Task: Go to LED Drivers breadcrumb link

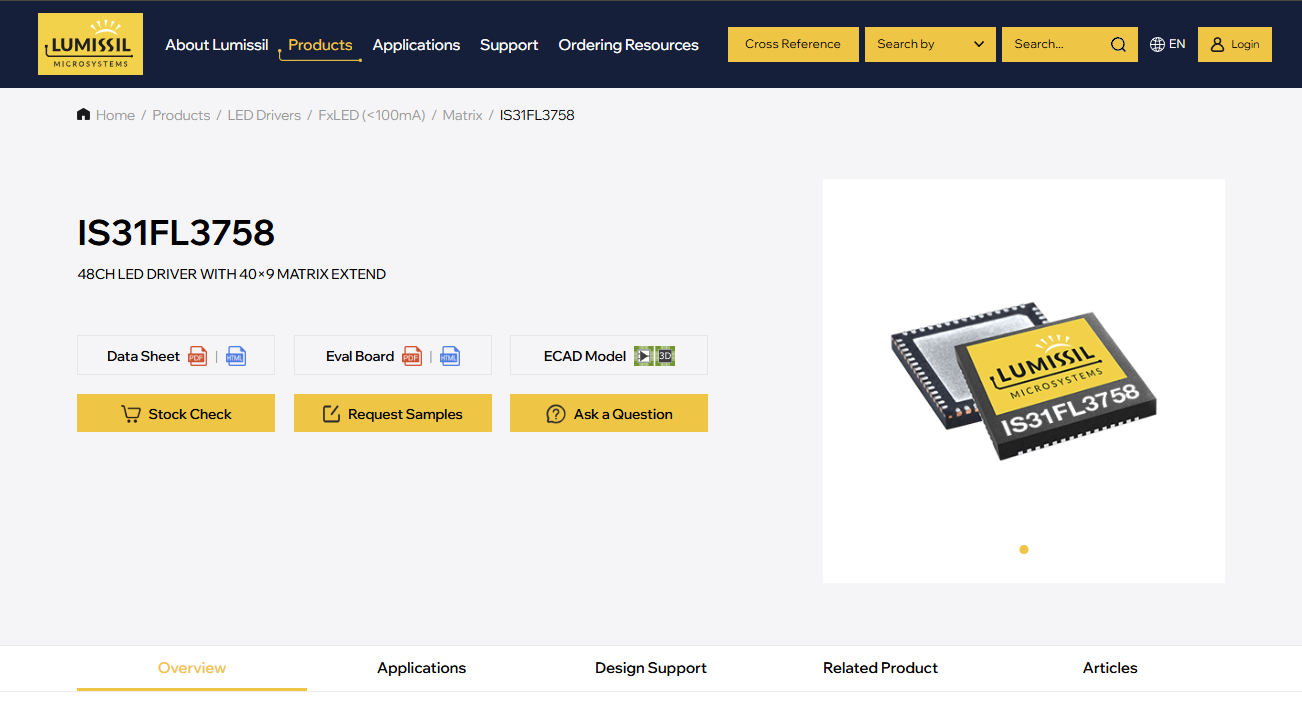Action: (x=264, y=115)
